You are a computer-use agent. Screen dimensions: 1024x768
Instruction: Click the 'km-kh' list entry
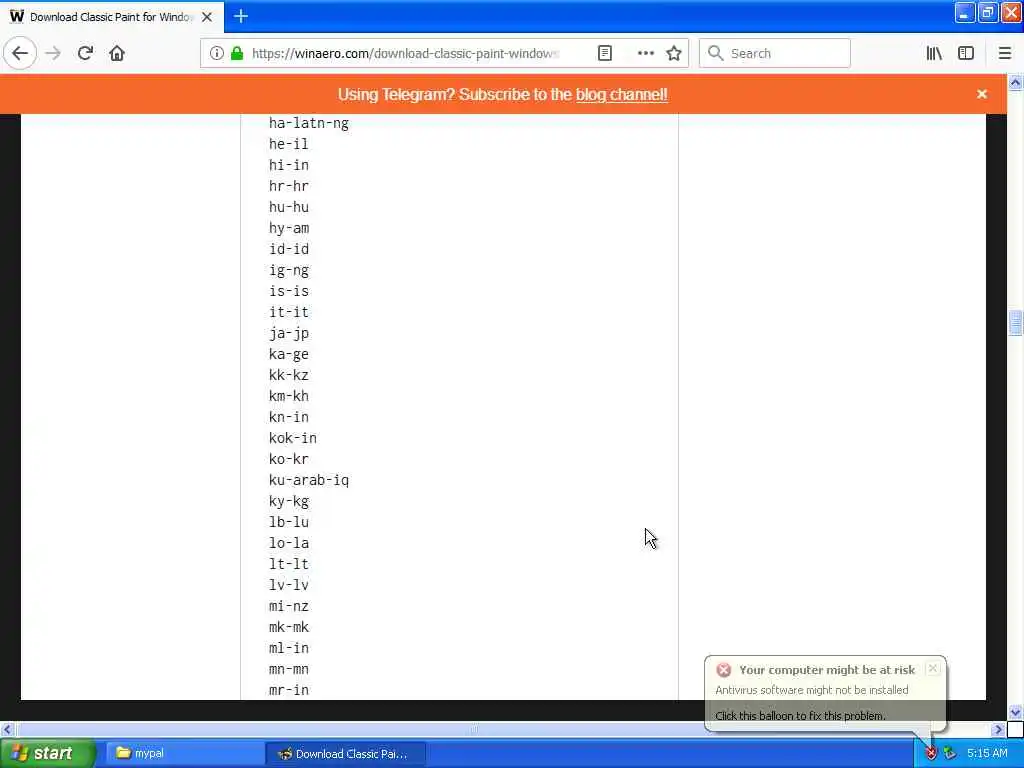[x=289, y=396]
